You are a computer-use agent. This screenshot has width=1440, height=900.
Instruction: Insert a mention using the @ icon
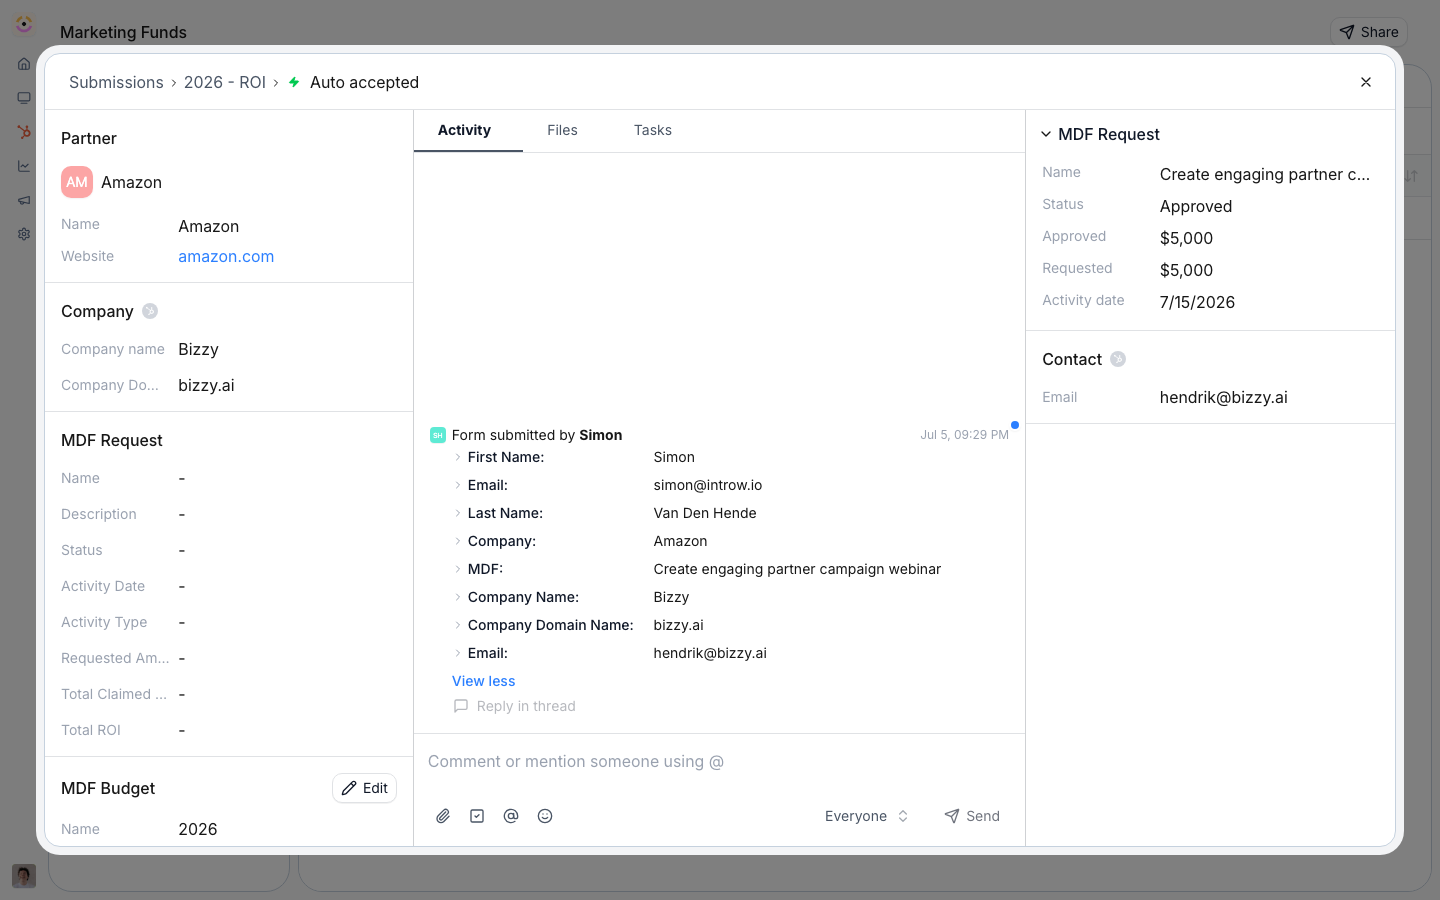[511, 816]
